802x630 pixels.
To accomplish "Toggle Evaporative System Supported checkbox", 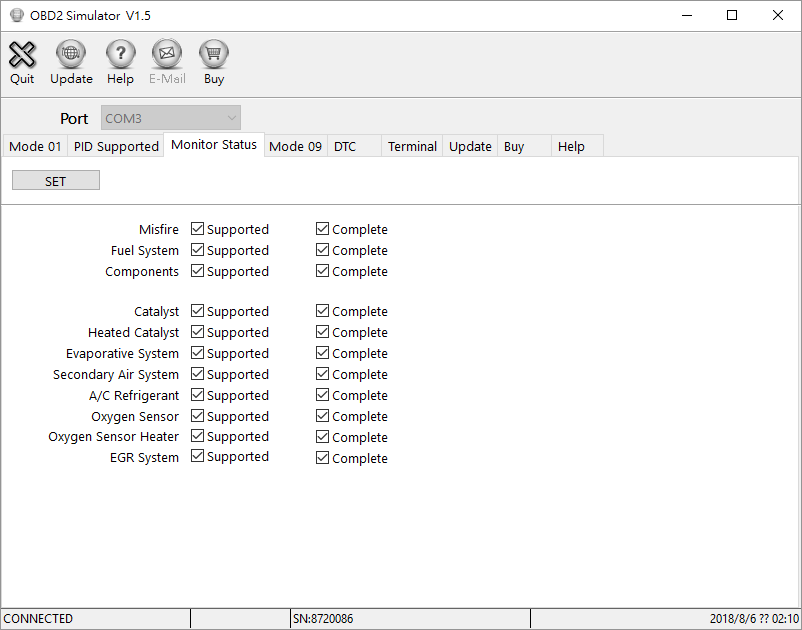I will coord(198,353).
